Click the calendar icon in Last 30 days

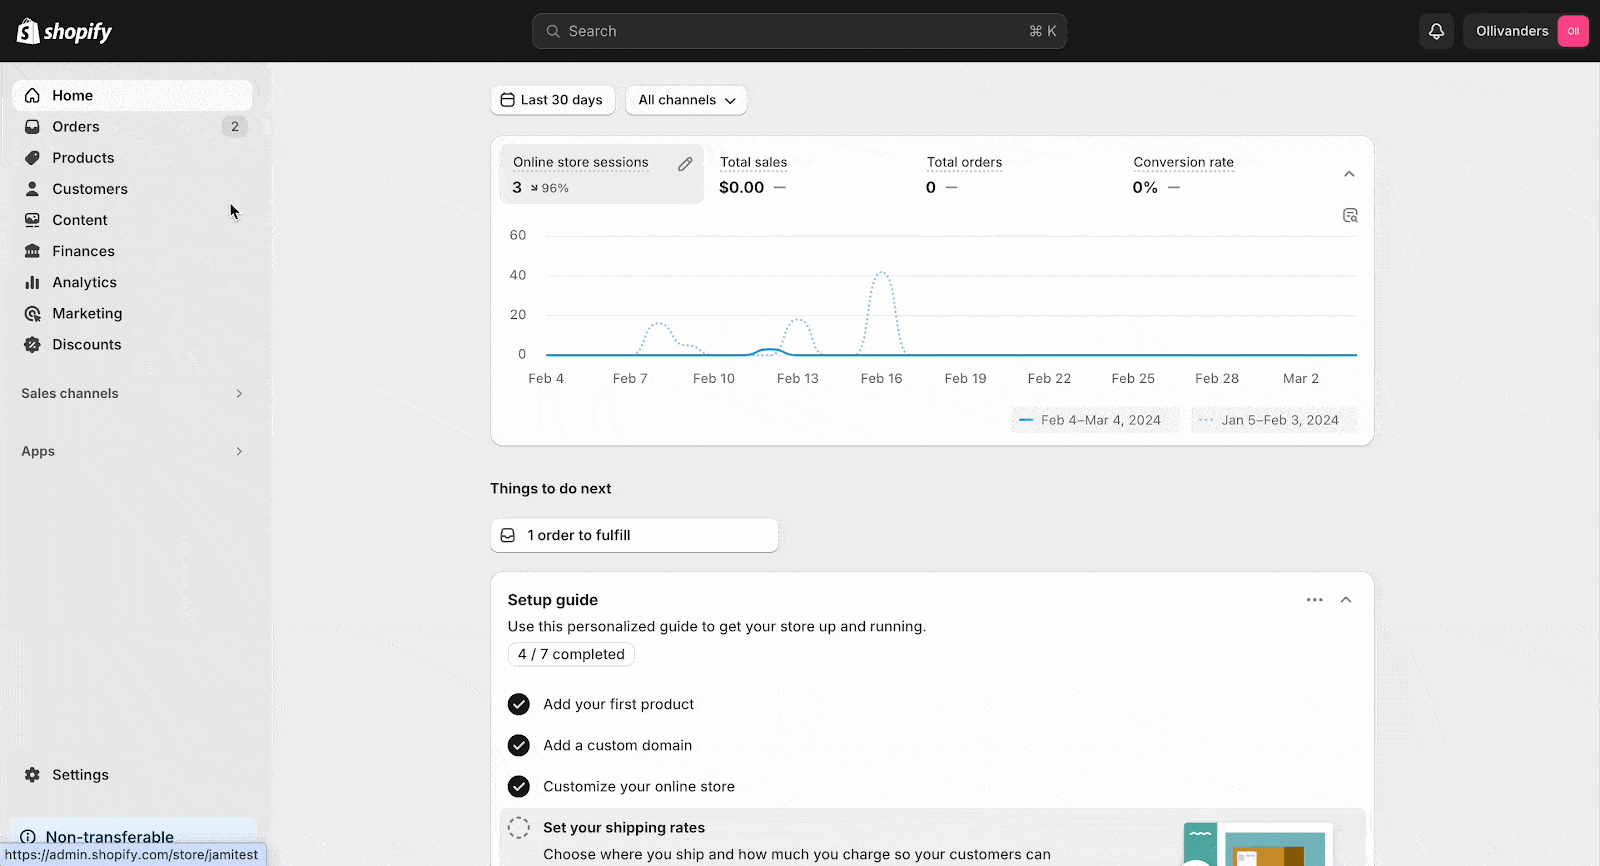tap(507, 100)
